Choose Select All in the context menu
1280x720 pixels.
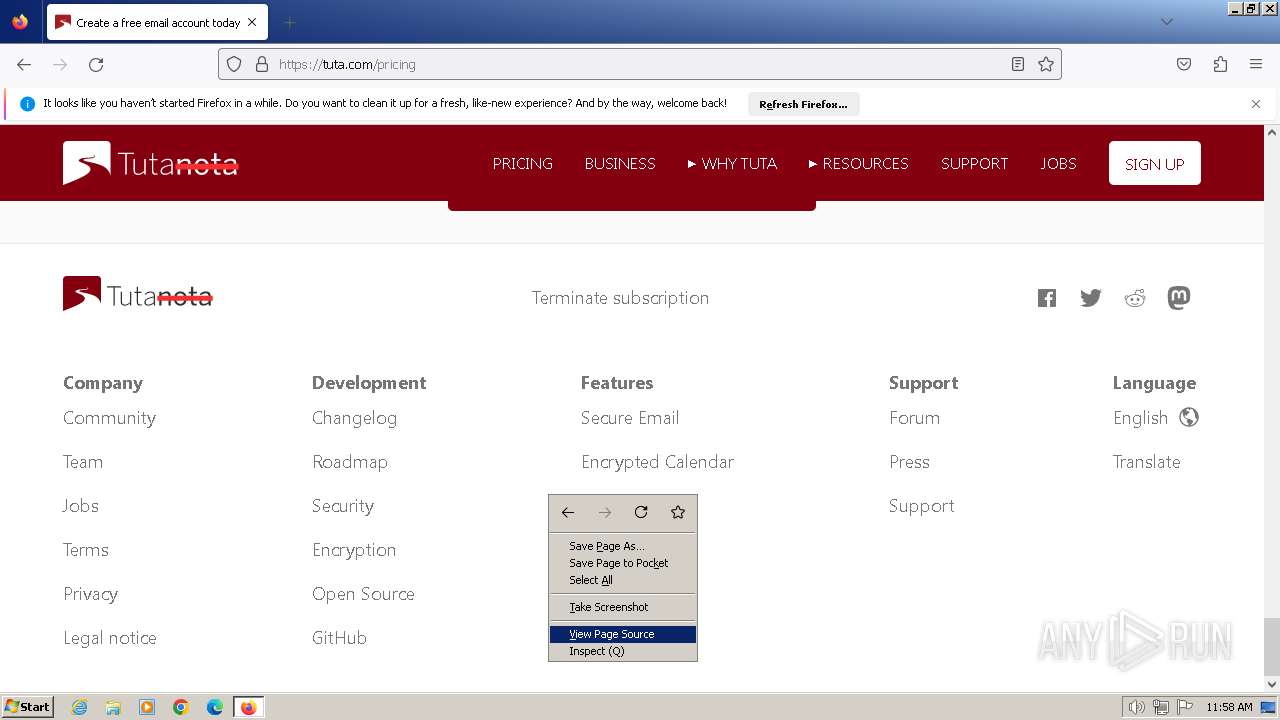pos(622,580)
